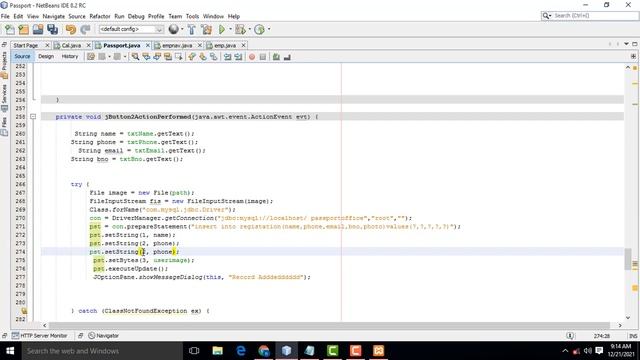This screenshot has width=640, height=360.
Task: Open the dropdown arrow beside globe icon
Action: pos(182,29)
